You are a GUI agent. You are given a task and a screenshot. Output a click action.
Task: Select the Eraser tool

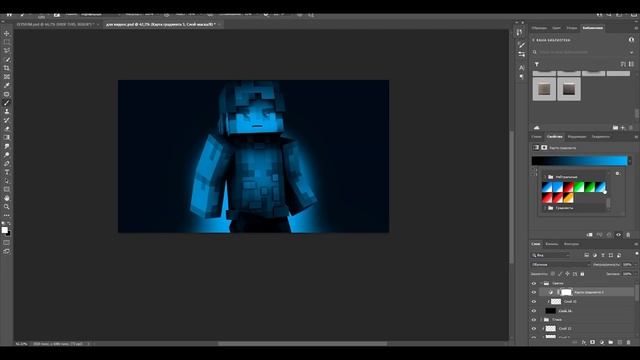pyautogui.click(x=7, y=129)
